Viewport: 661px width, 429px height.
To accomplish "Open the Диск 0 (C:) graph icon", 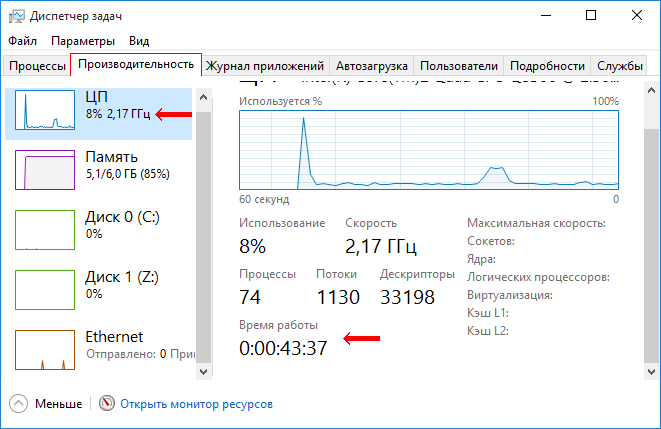I will 44,229.
